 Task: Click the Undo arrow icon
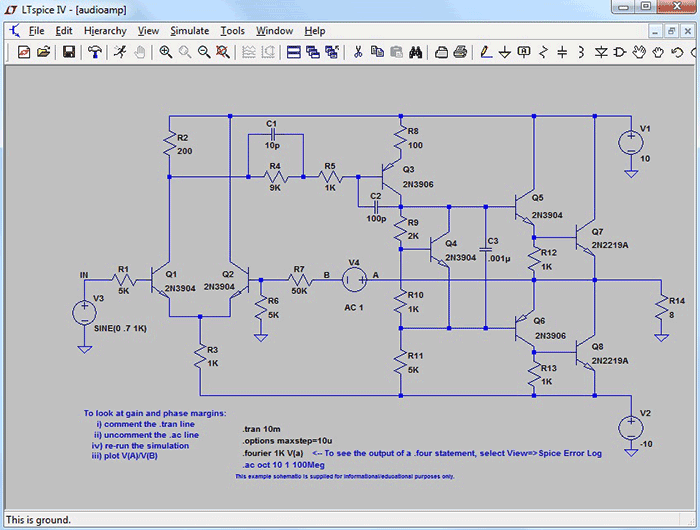tap(677, 52)
